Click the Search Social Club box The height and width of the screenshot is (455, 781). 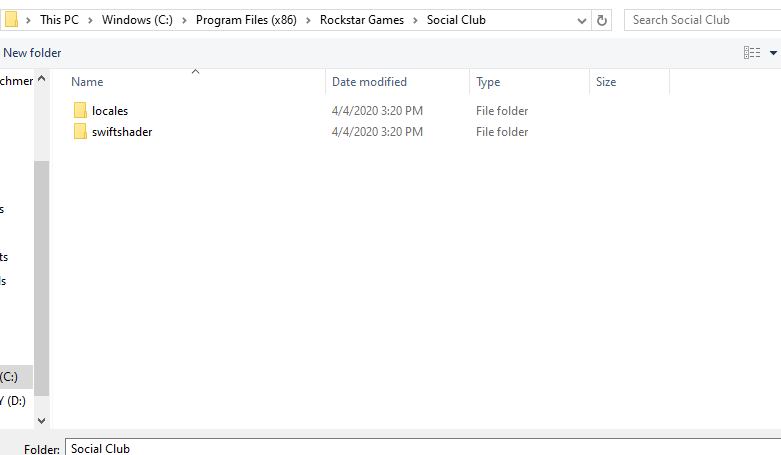(702, 20)
